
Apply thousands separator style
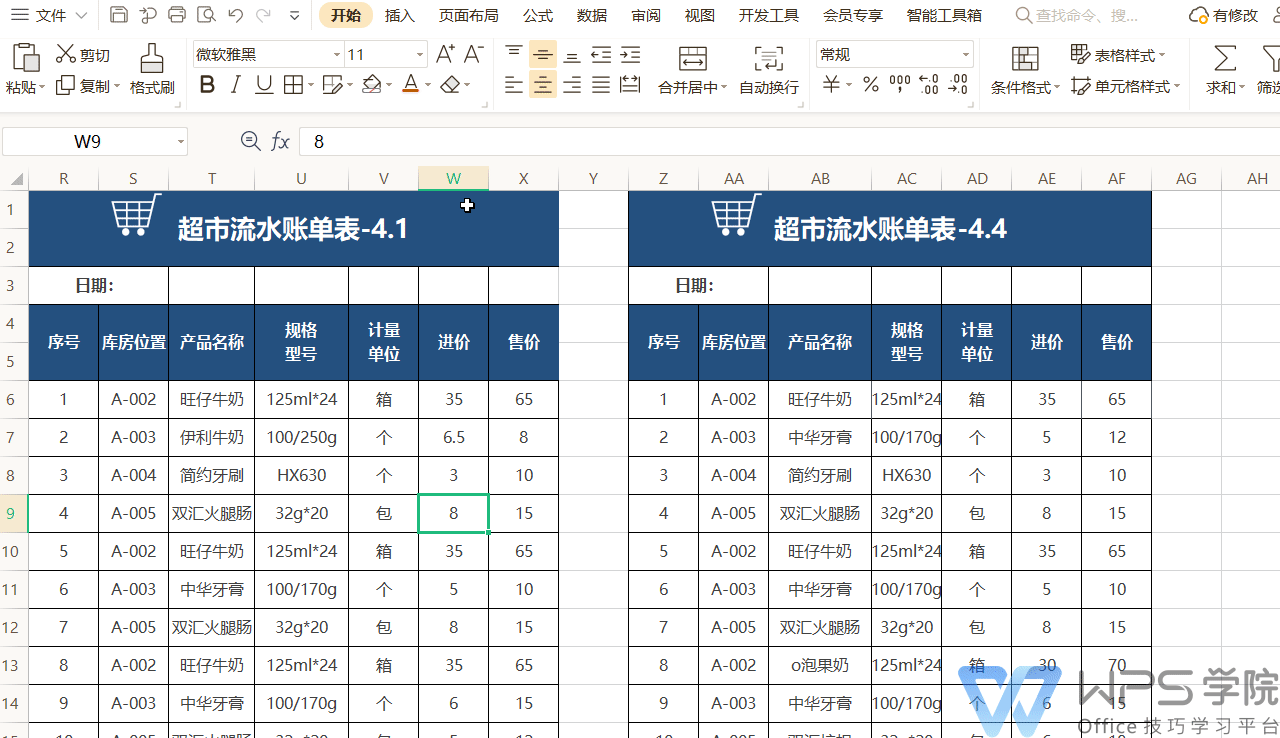point(900,85)
